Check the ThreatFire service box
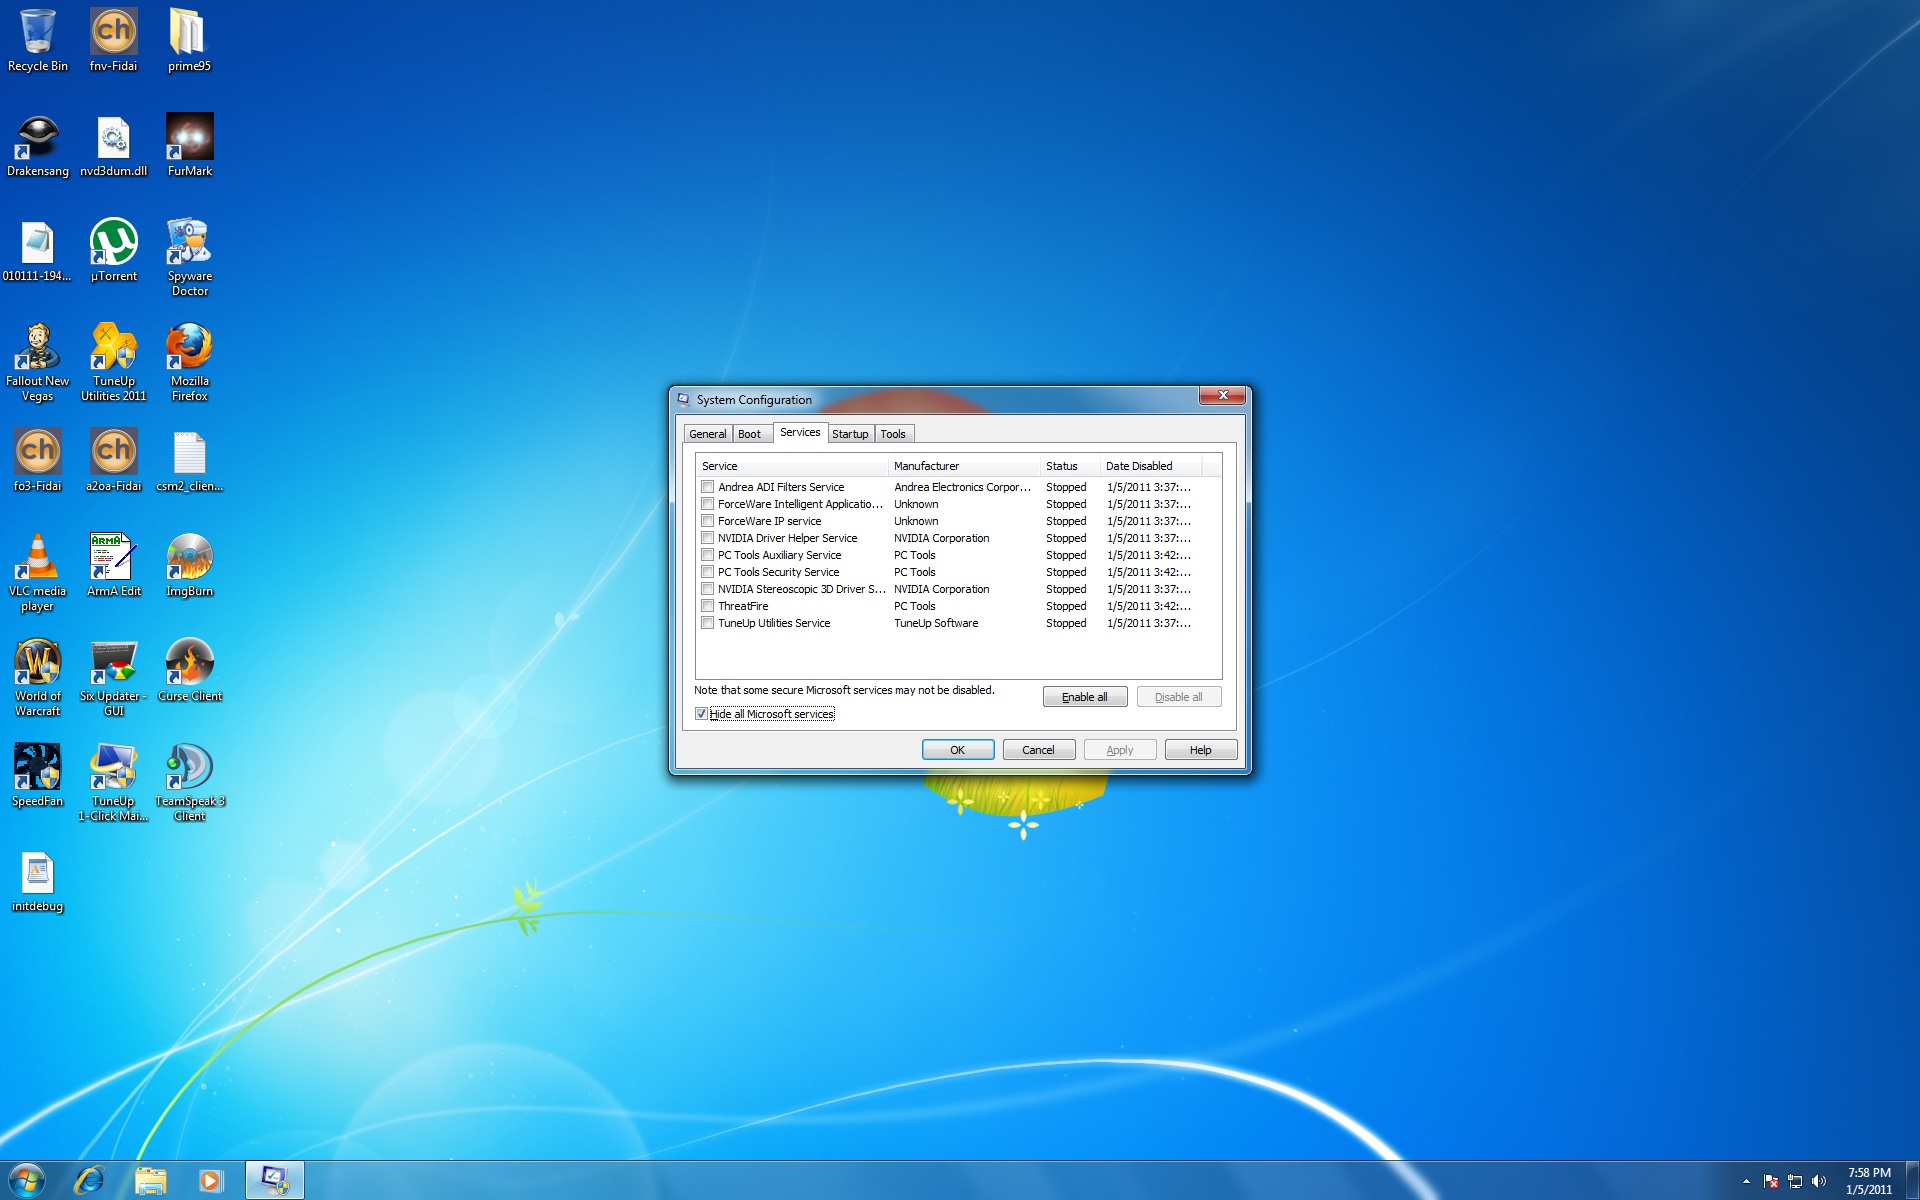Viewport: 1920px width, 1200px height. (708, 606)
